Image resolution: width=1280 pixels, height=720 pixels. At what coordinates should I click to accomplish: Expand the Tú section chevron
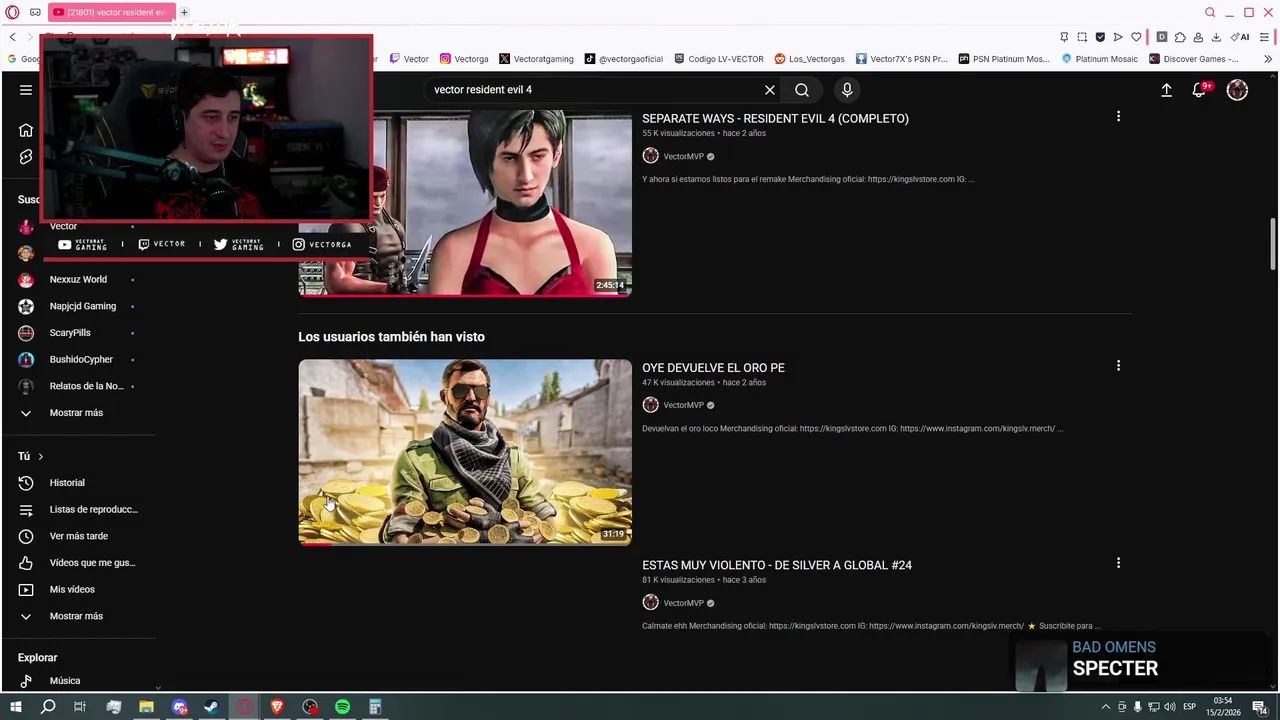click(x=40, y=456)
